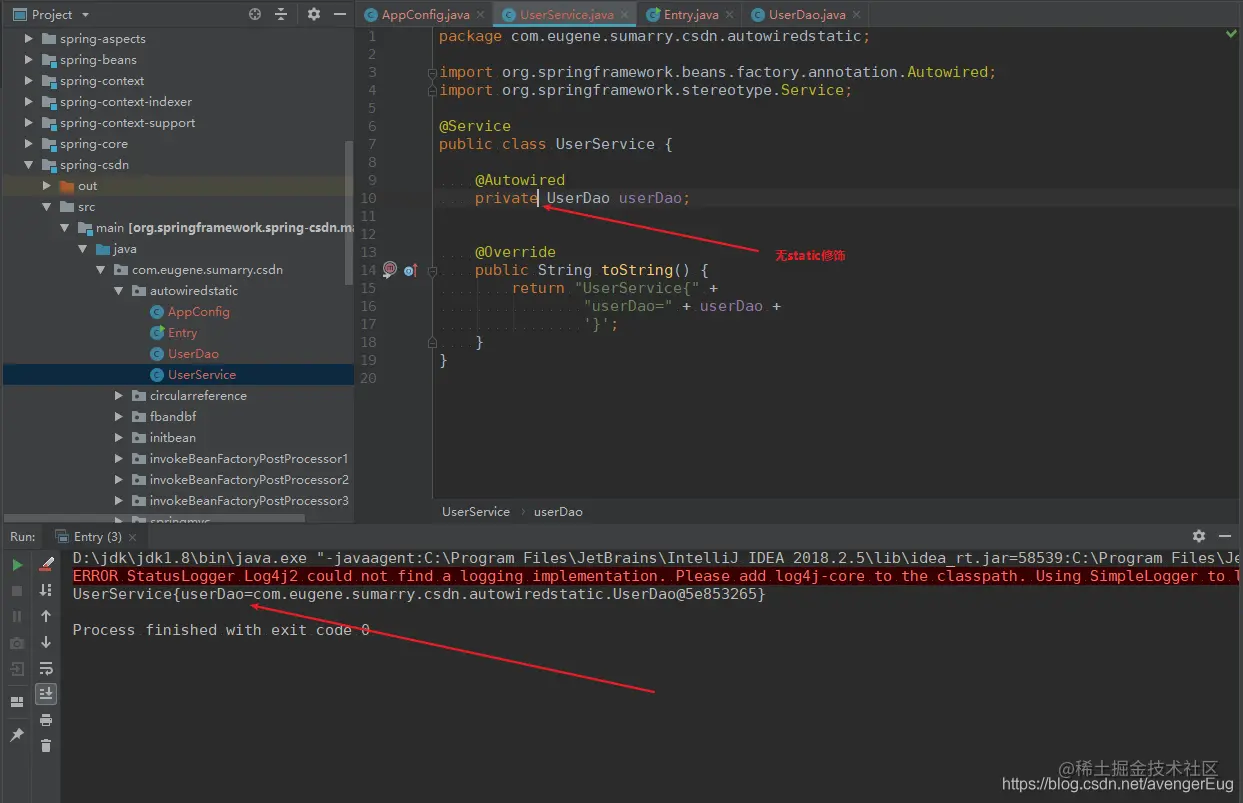Click userDao in the breadcrumb bar
Viewport: 1243px width, 803px height.
[558, 511]
